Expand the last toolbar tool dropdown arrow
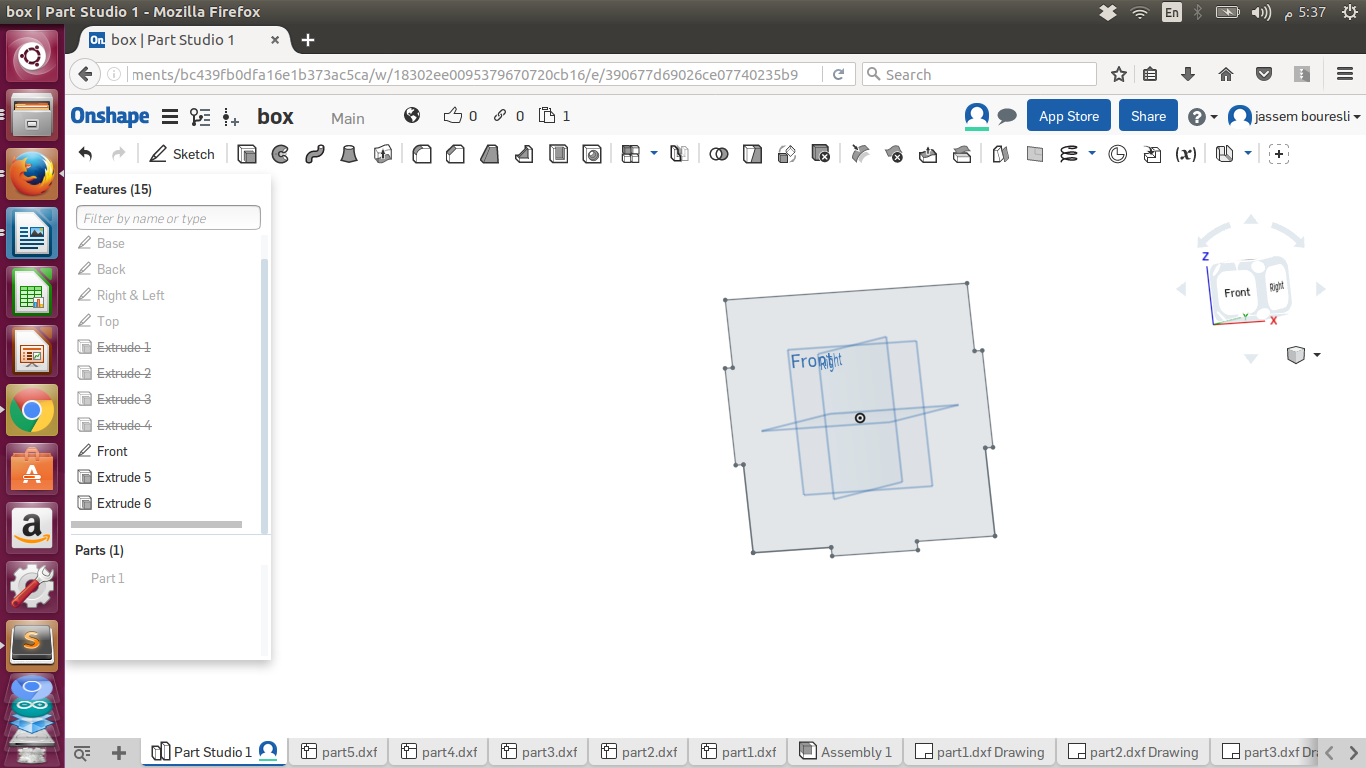 point(1248,153)
